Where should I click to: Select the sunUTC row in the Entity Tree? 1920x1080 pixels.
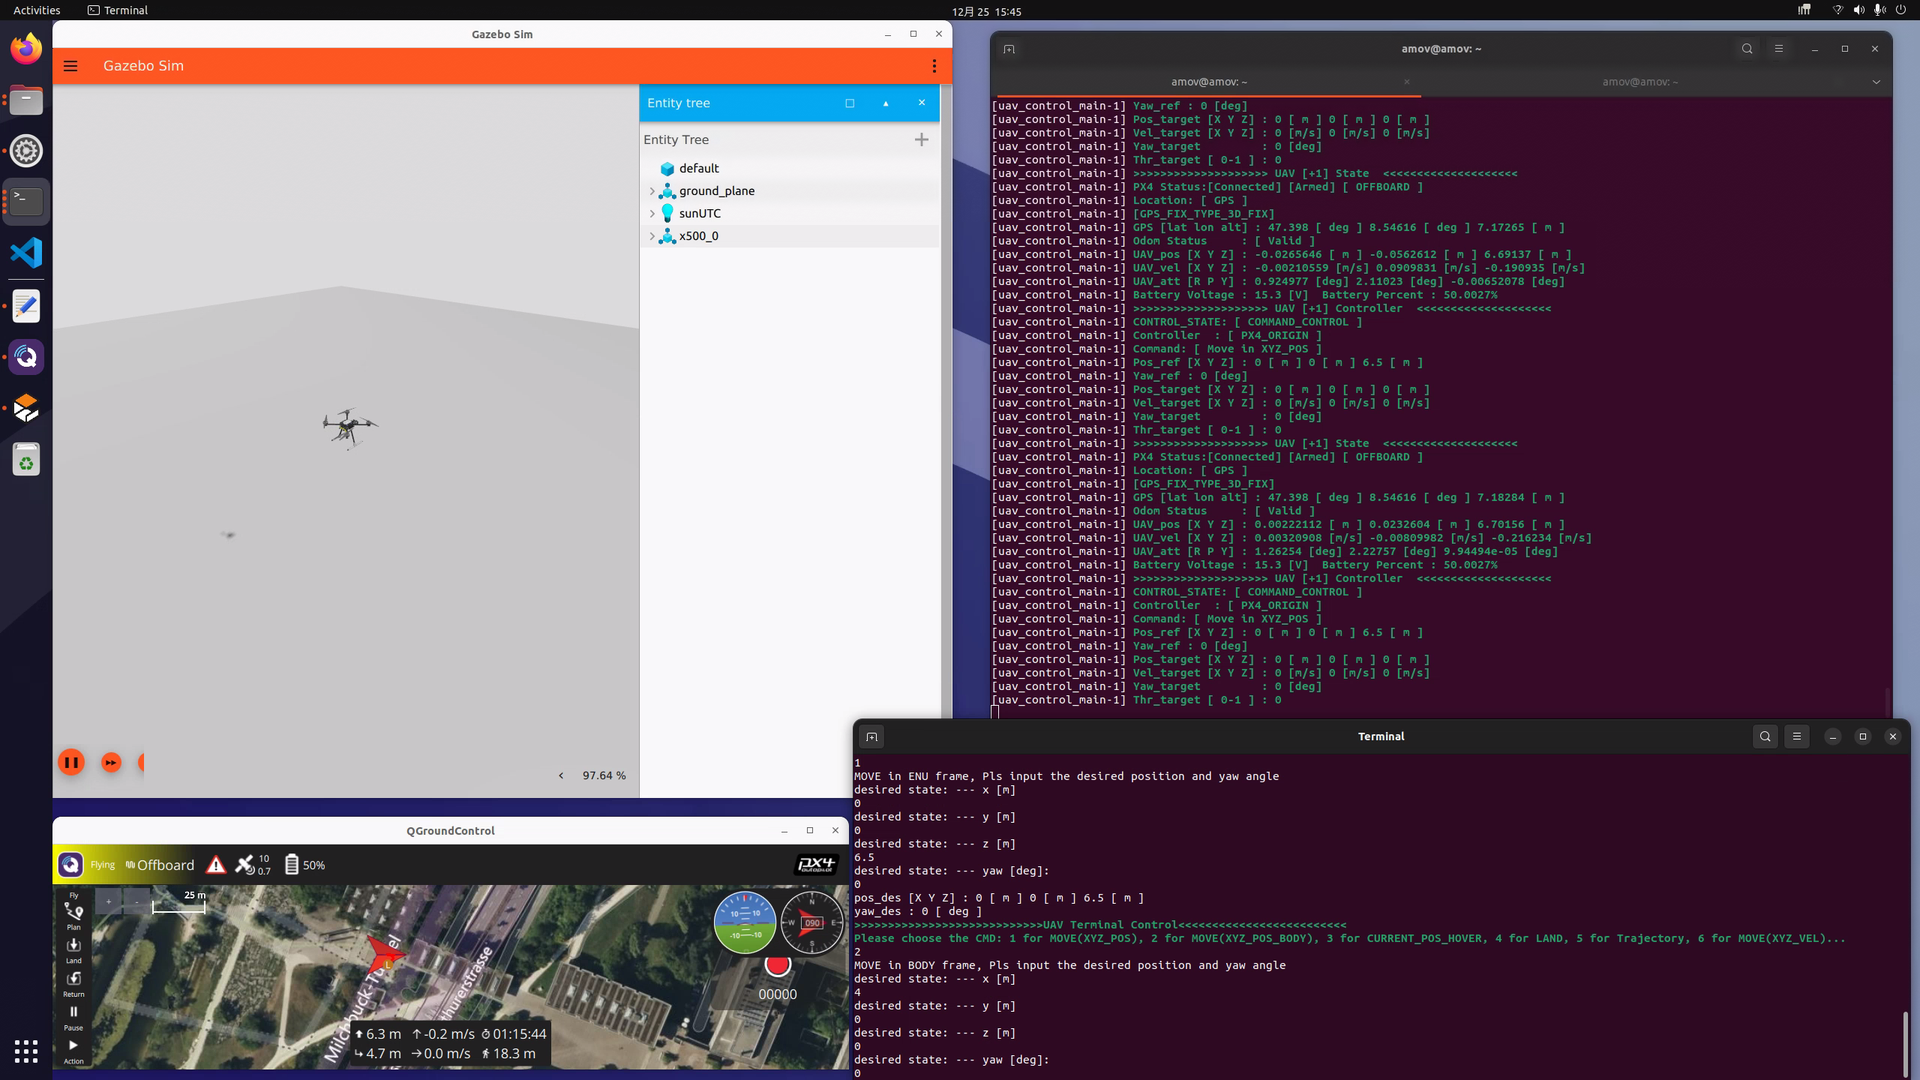789,214
